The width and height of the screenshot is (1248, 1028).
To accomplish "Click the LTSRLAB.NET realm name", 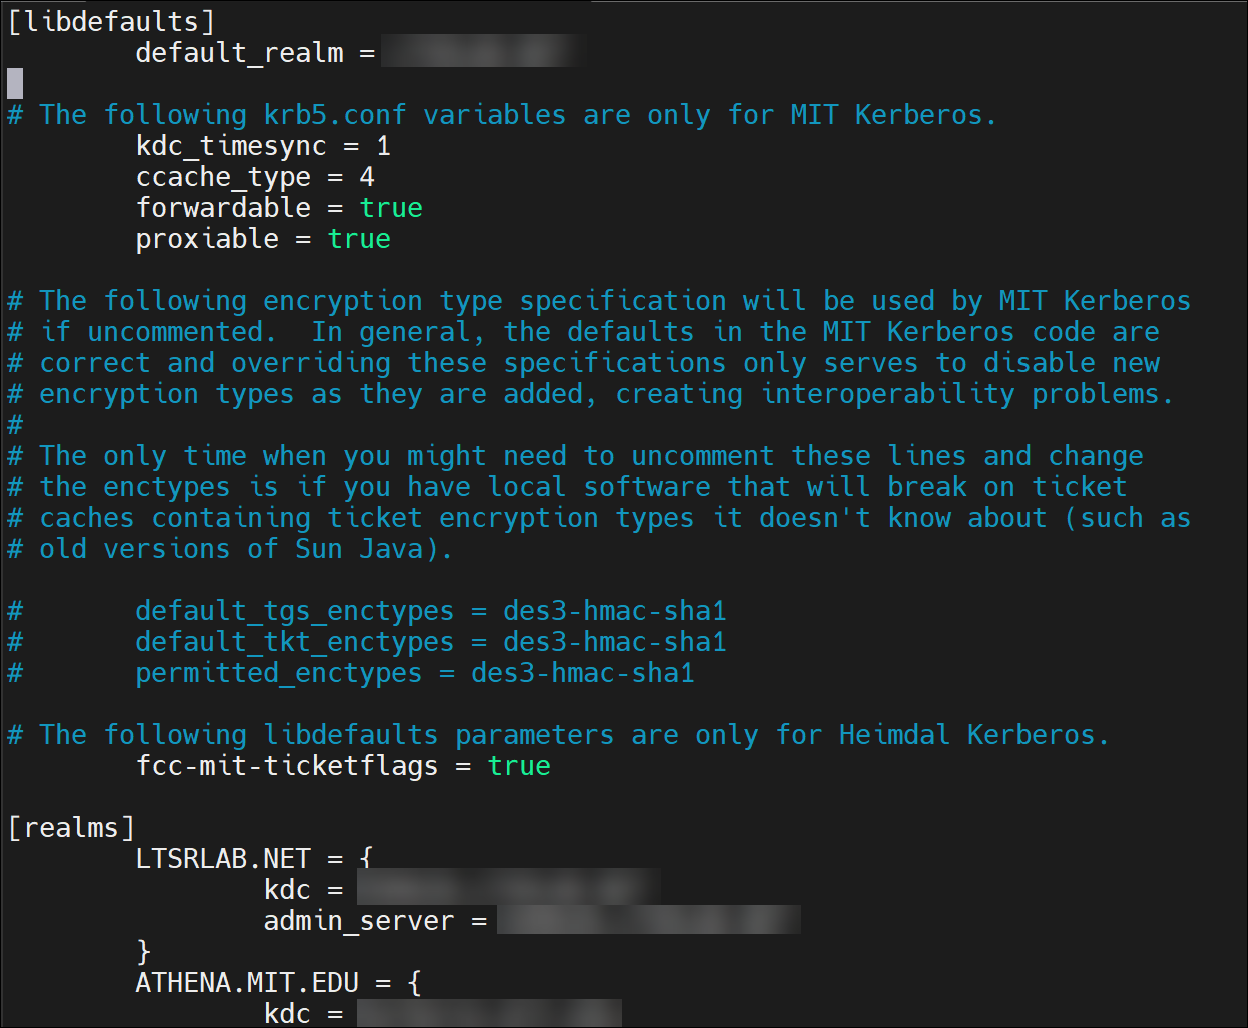I will pyautogui.click(x=223, y=859).
